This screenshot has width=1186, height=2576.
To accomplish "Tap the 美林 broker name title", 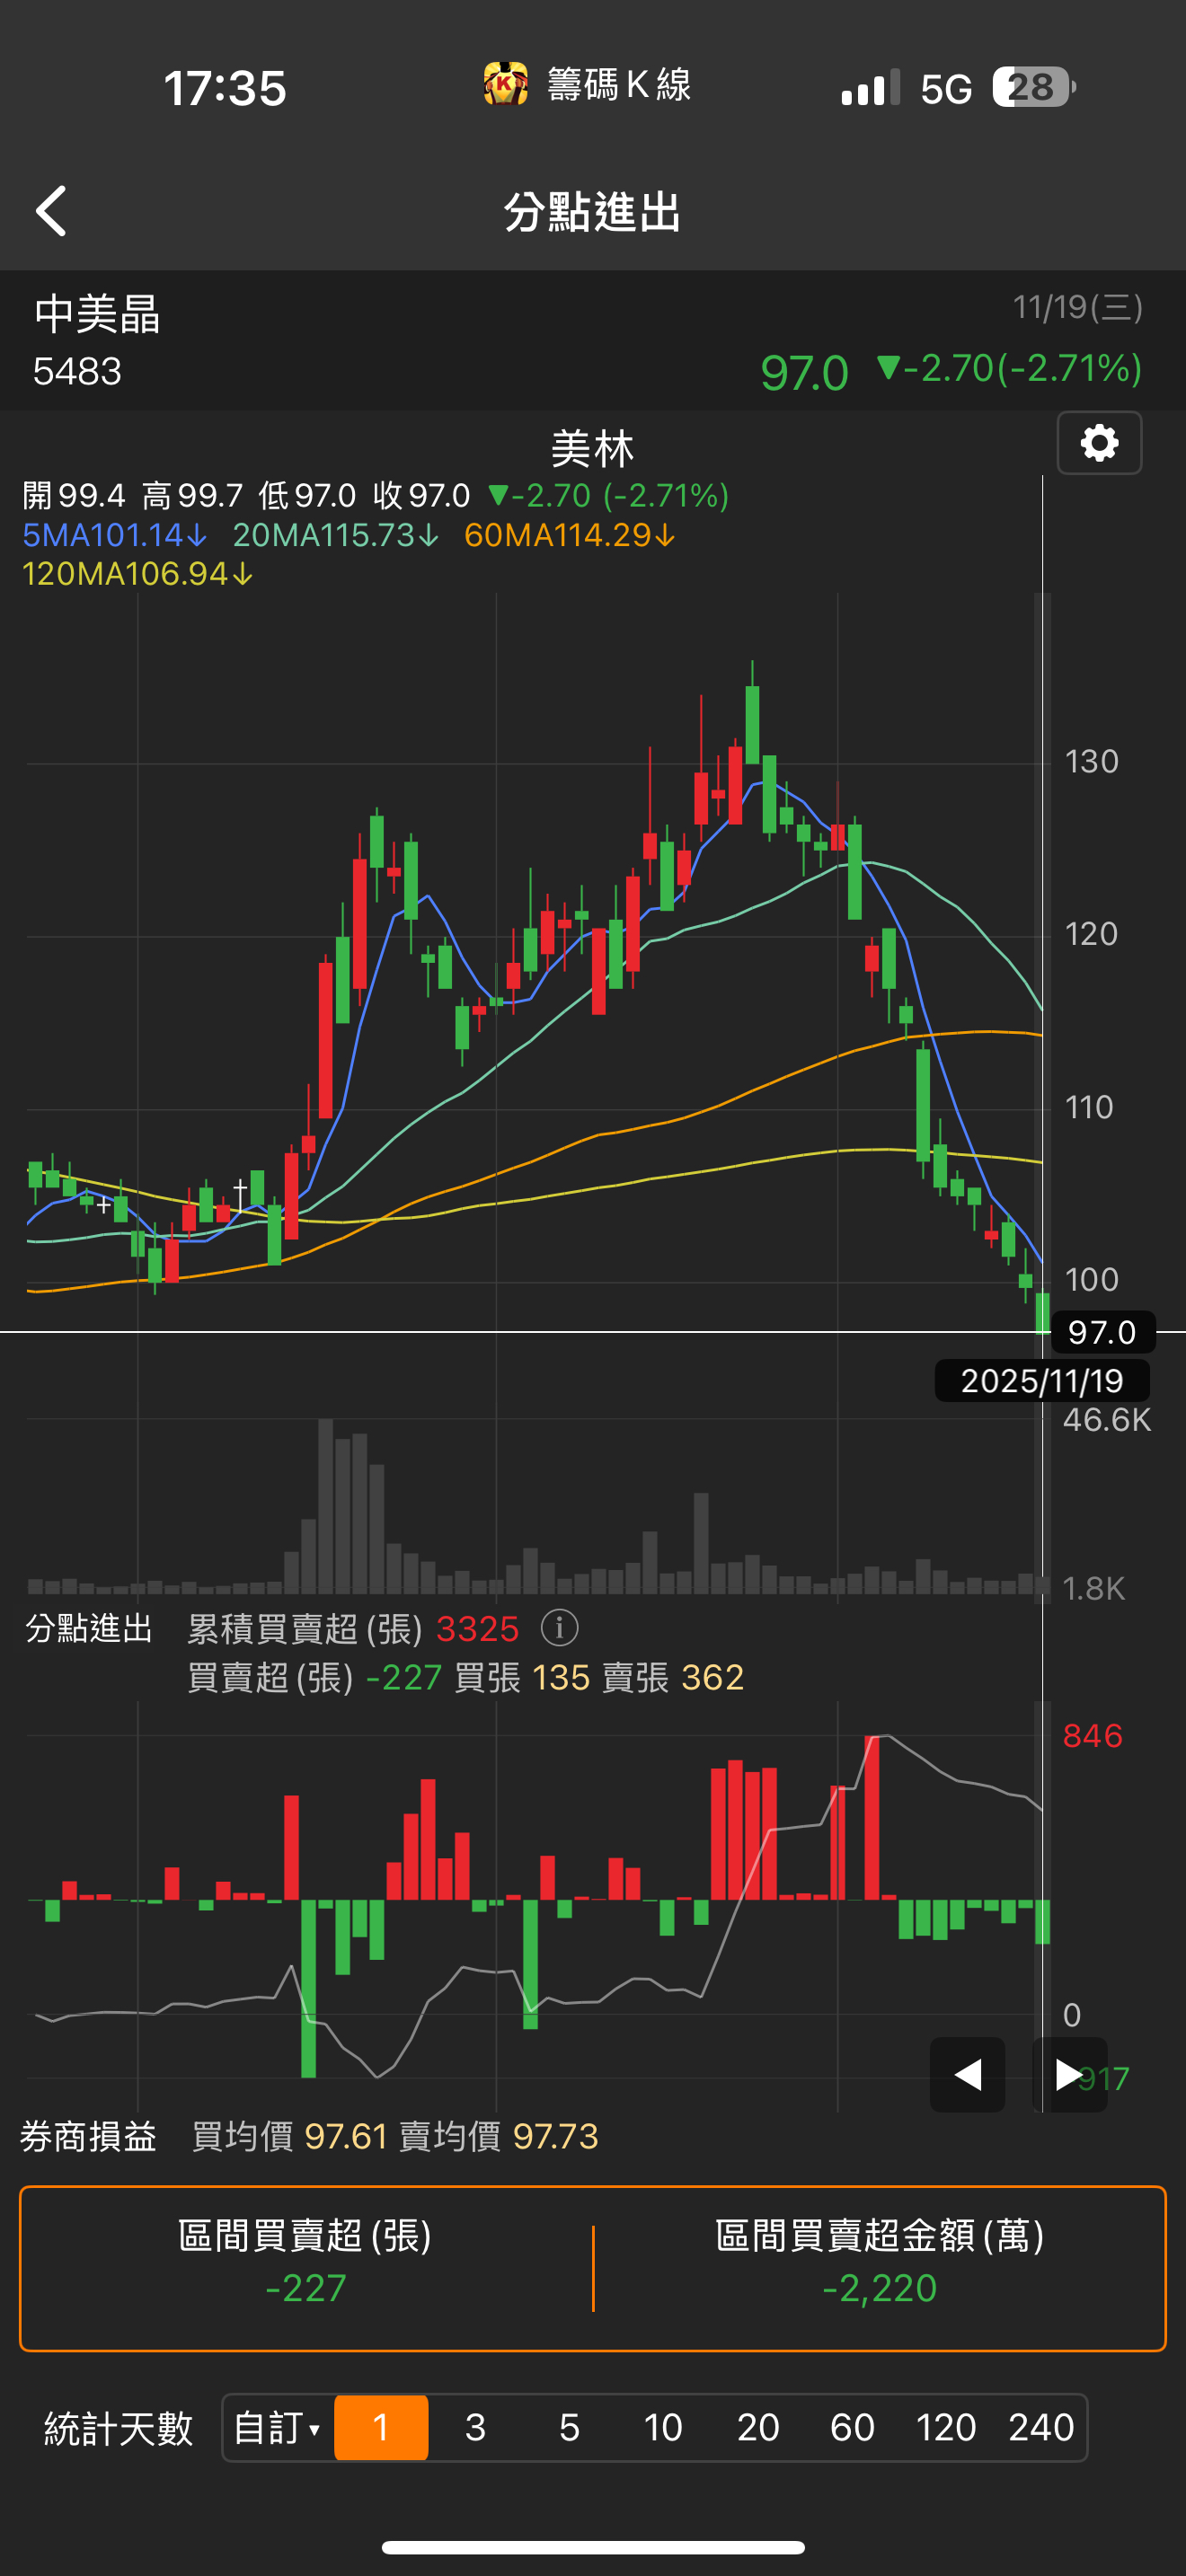I will click(593, 449).
